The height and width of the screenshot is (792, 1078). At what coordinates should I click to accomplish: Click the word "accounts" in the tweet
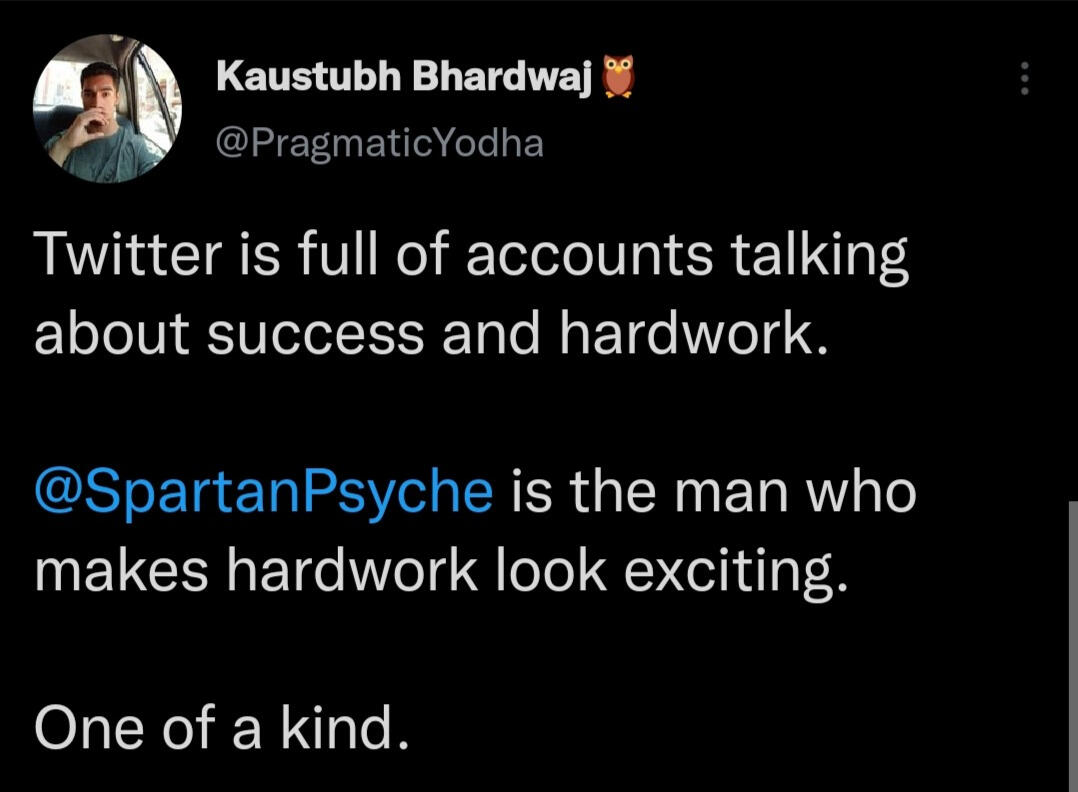[590, 255]
